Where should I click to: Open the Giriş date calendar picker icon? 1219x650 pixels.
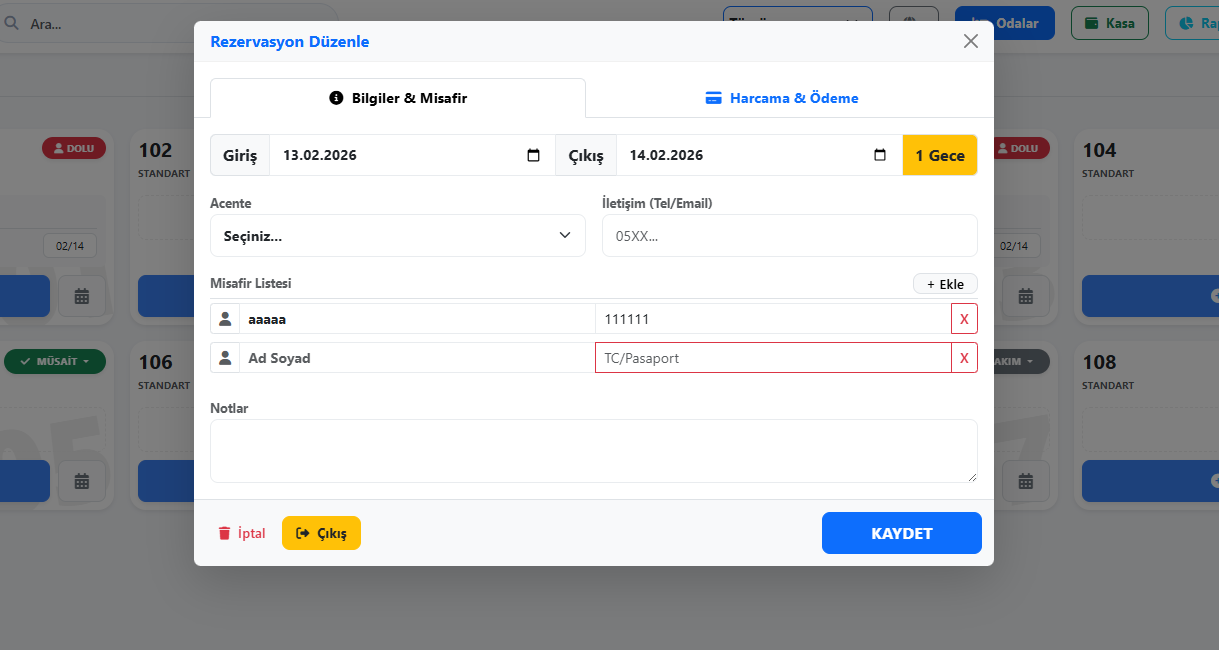pyautogui.click(x=533, y=156)
